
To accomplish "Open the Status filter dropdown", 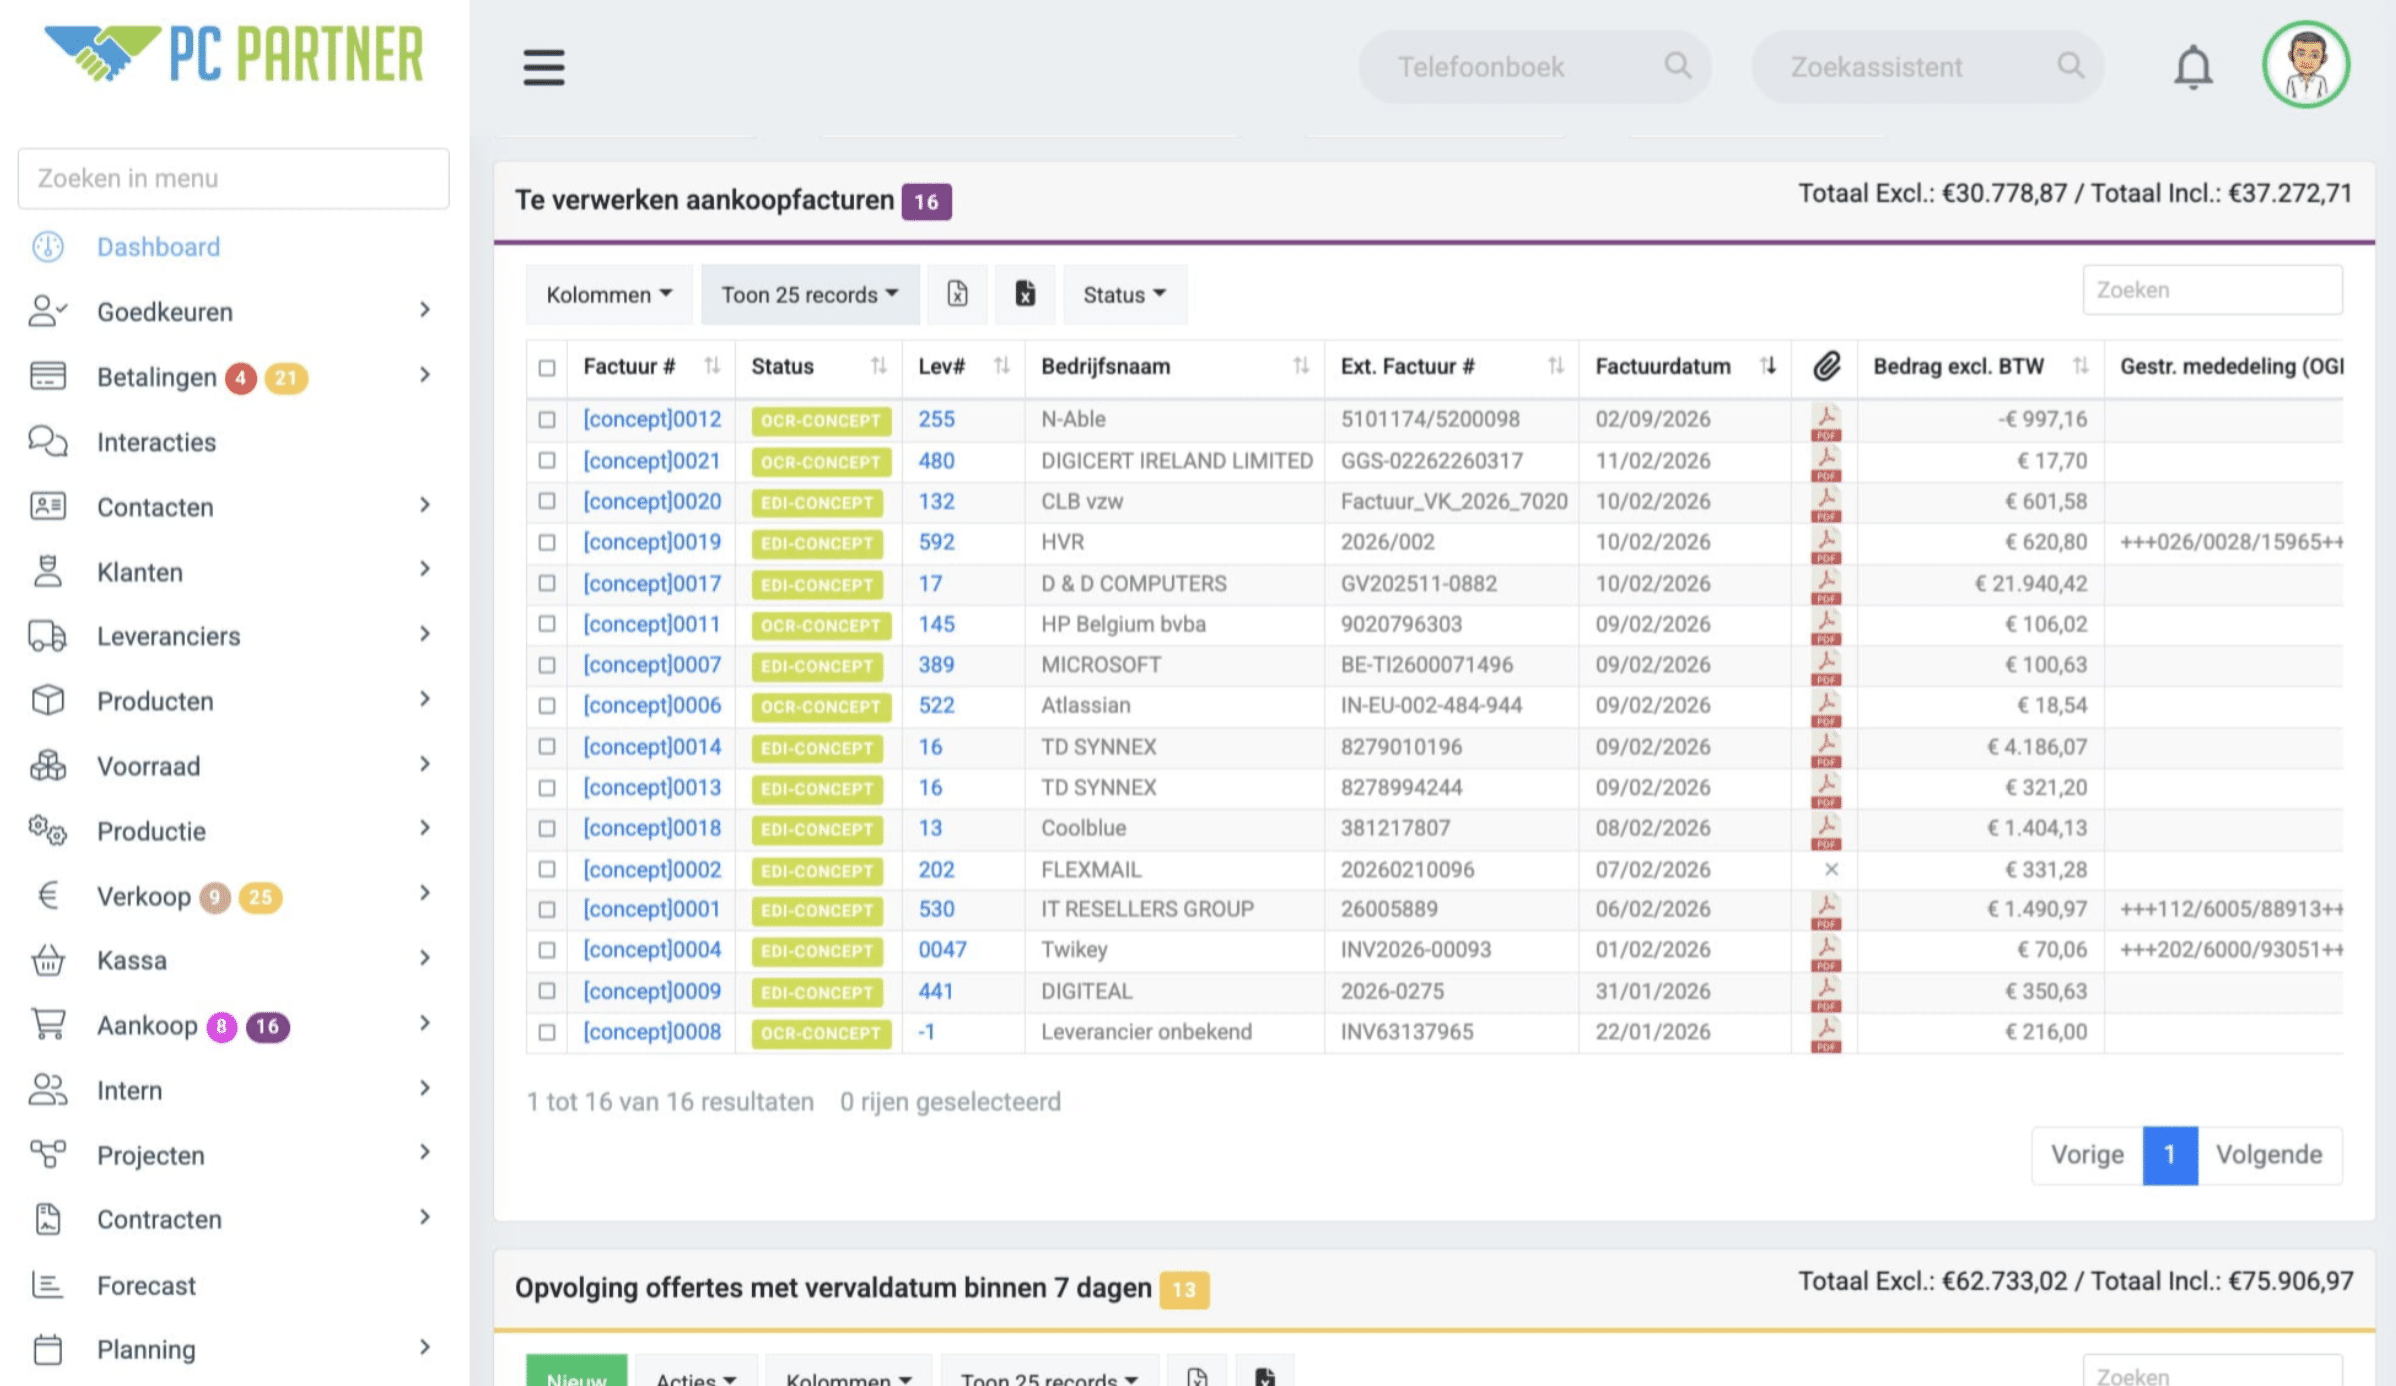I will pyautogui.click(x=1124, y=294).
